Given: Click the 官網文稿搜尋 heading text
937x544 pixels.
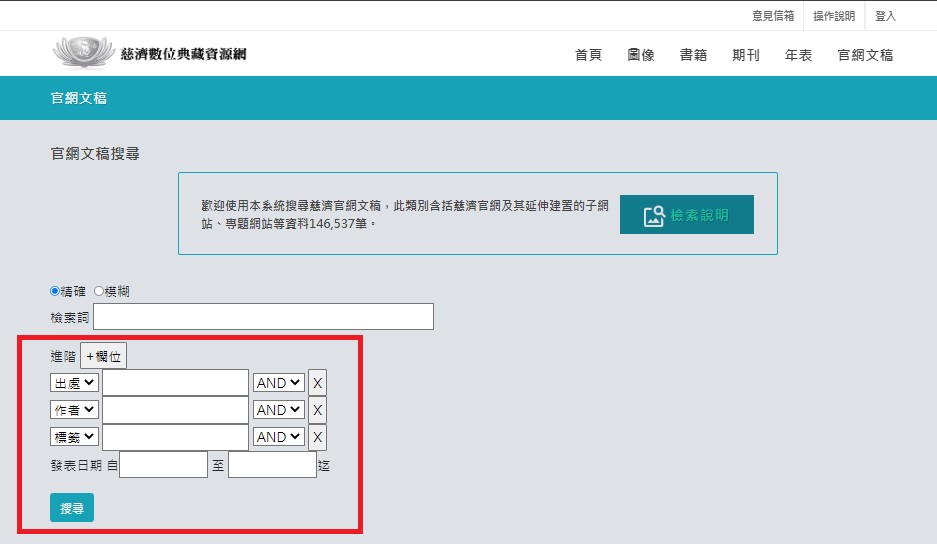Looking at the screenshot, I should (95, 154).
